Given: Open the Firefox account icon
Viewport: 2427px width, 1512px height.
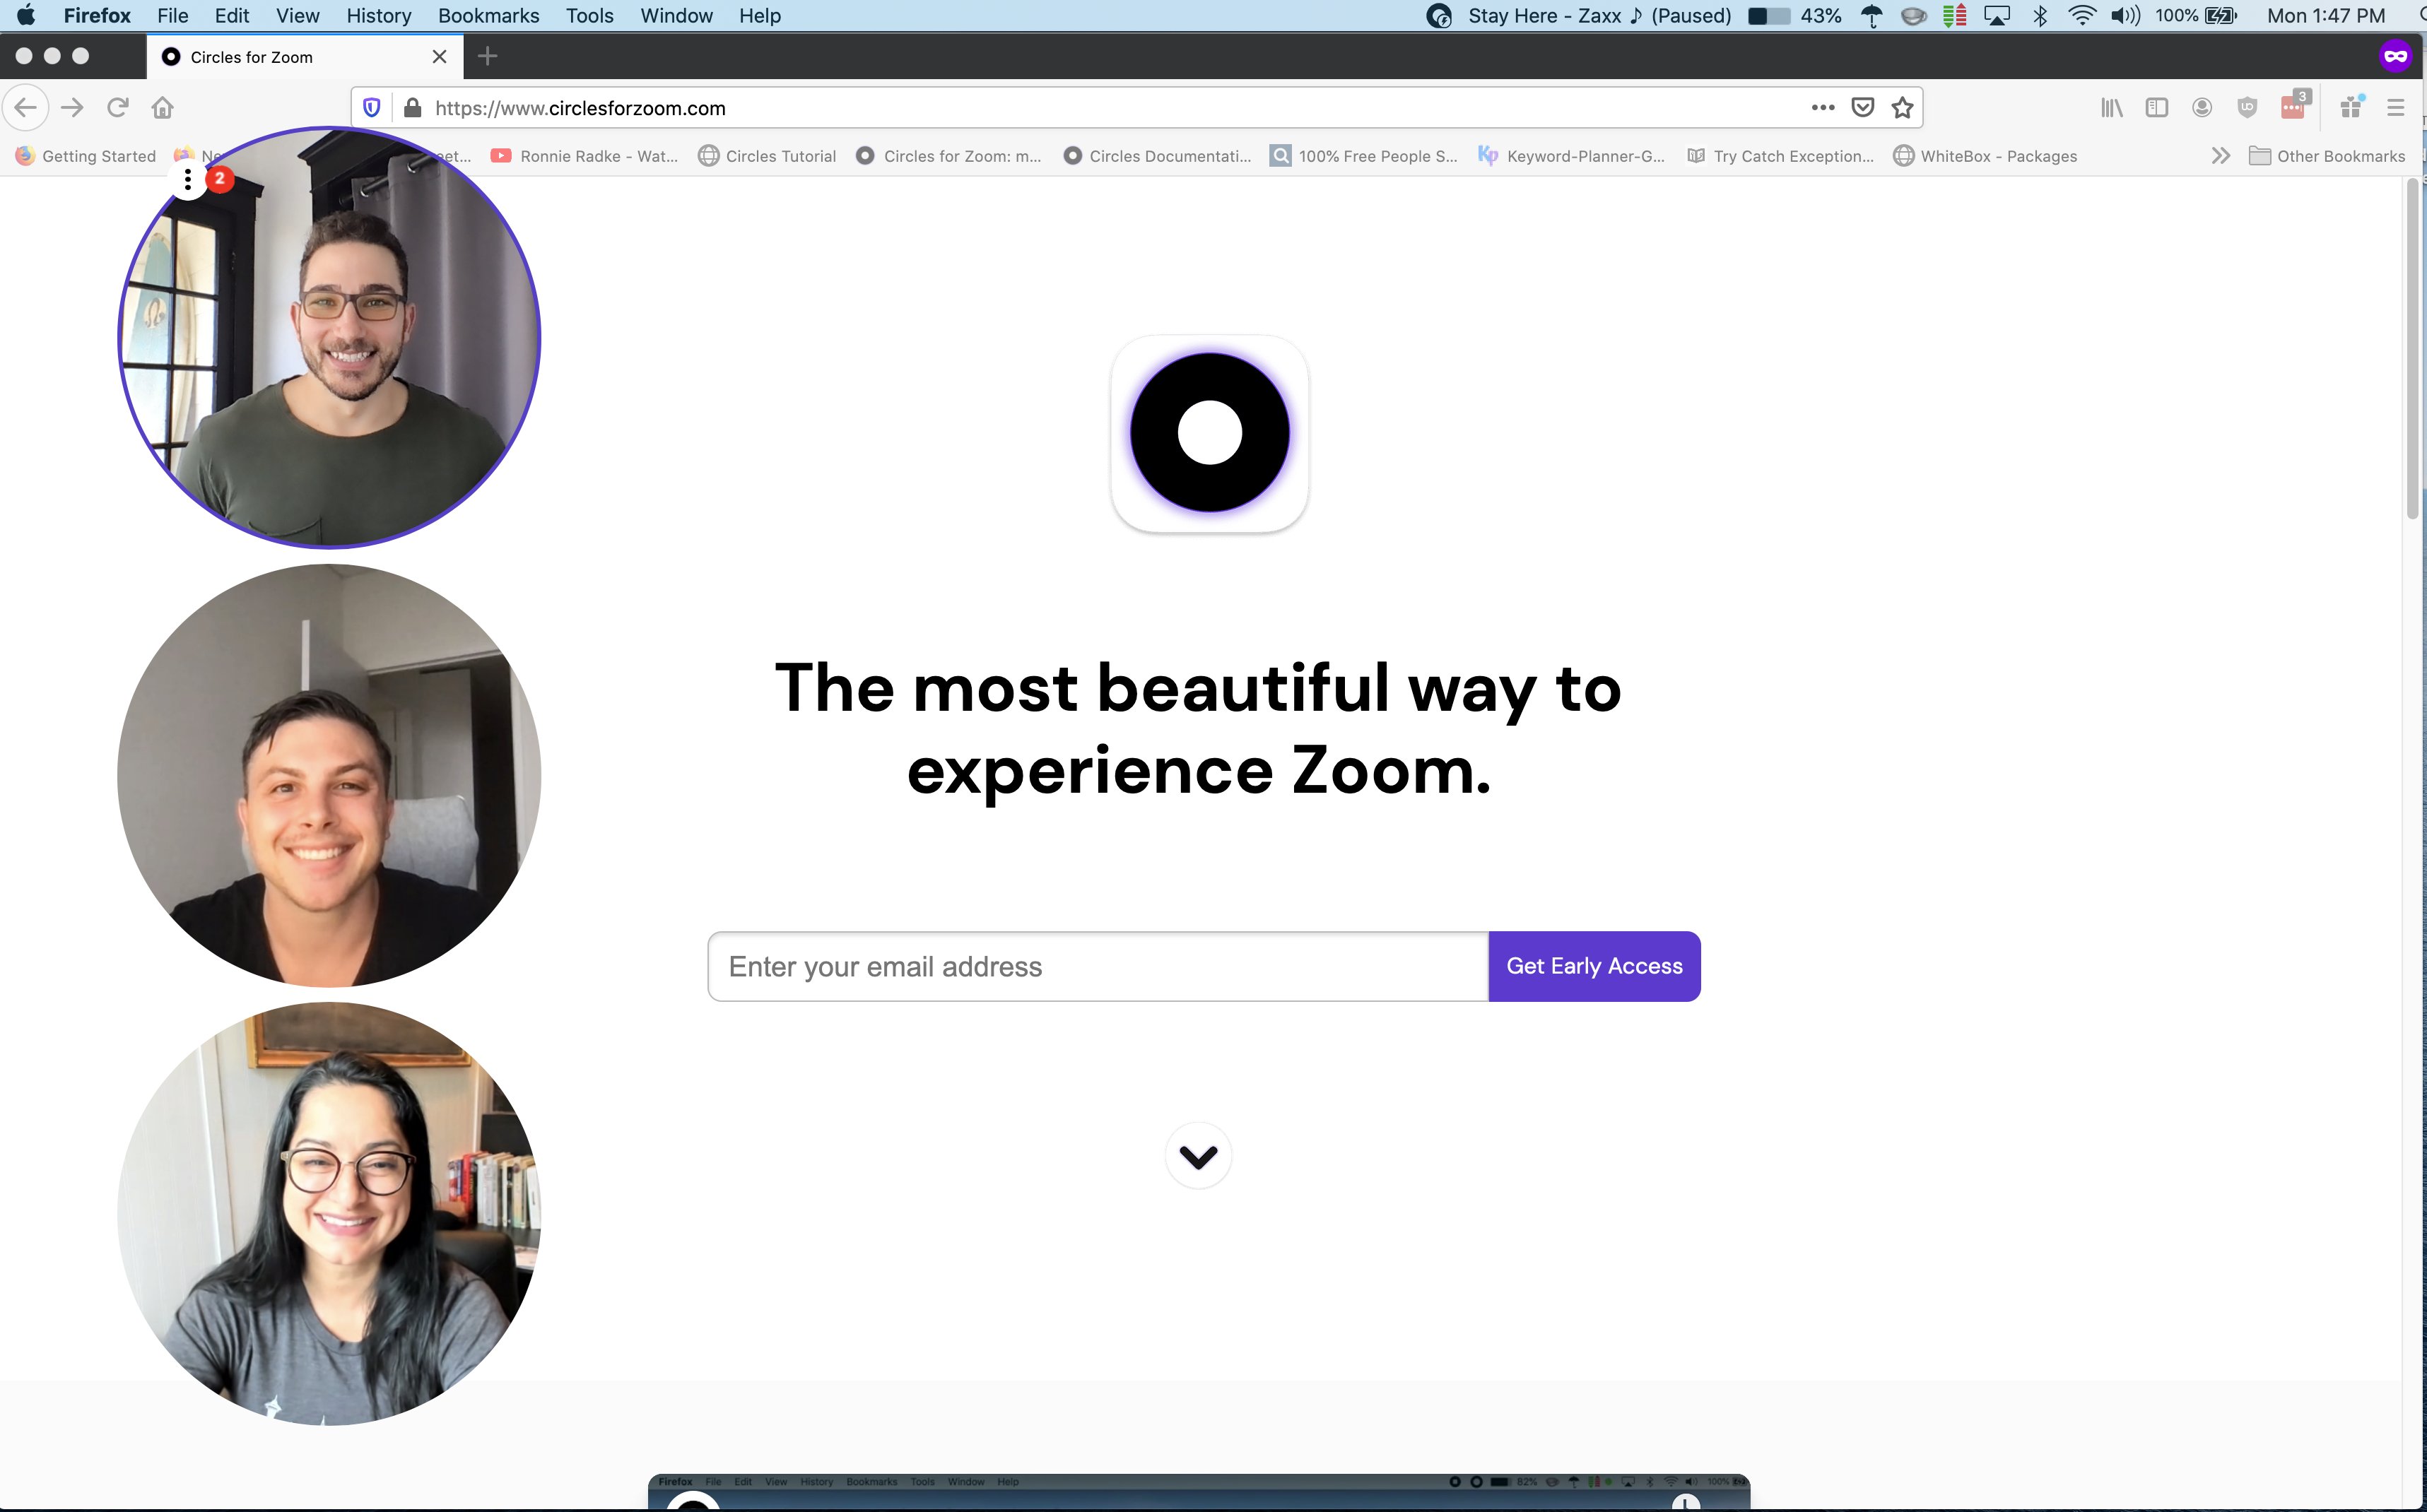Looking at the screenshot, I should (x=2201, y=107).
